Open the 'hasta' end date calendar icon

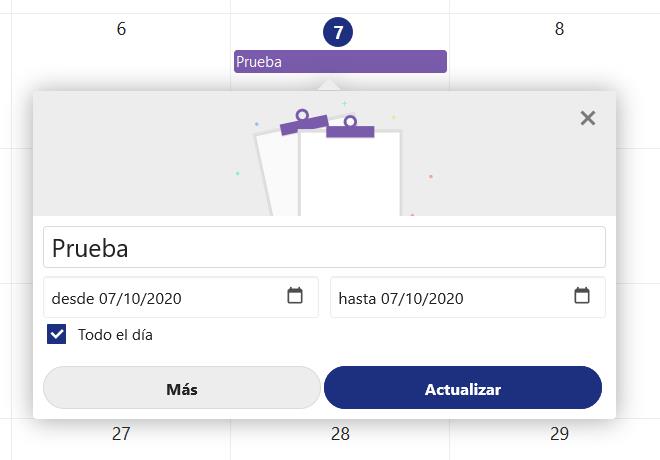tap(582, 296)
